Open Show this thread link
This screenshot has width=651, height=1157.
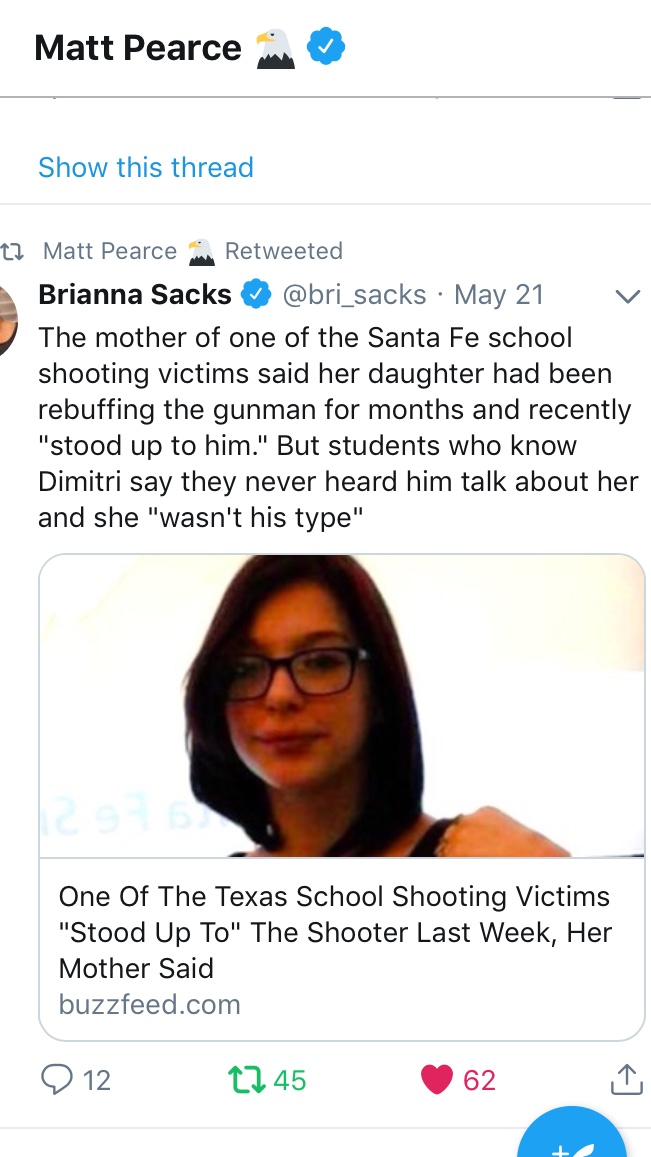point(145,167)
